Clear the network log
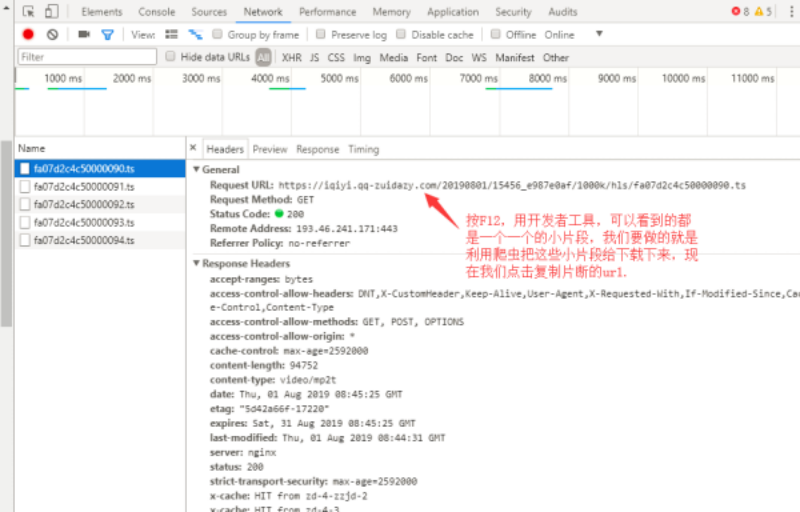Viewport: 800px width, 512px height. click(52, 34)
